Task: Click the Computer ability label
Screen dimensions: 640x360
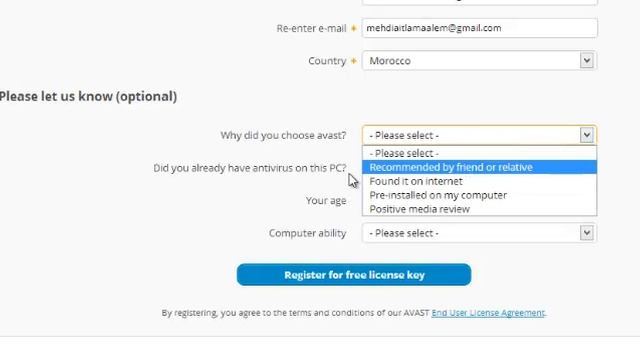Action: point(307,233)
